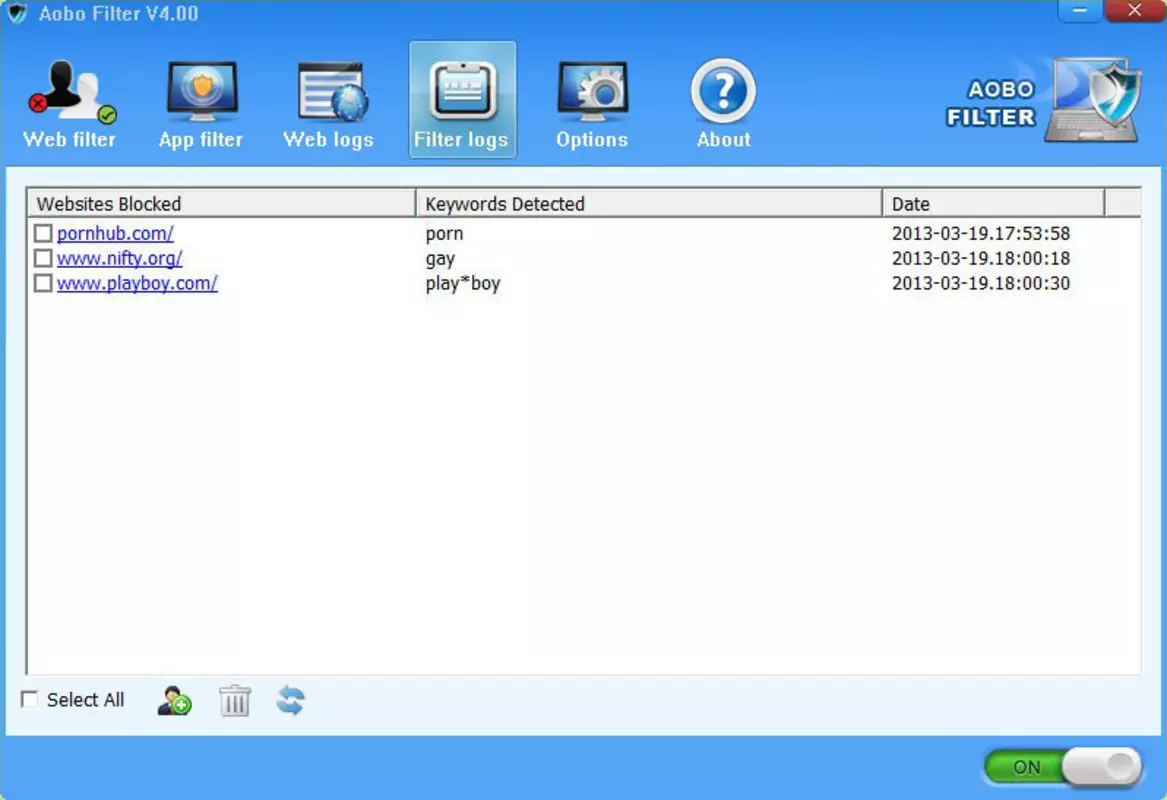This screenshot has width=1167, height=800.
Task: Sort by Websites Blocked column header
Action: pos(221,203)
